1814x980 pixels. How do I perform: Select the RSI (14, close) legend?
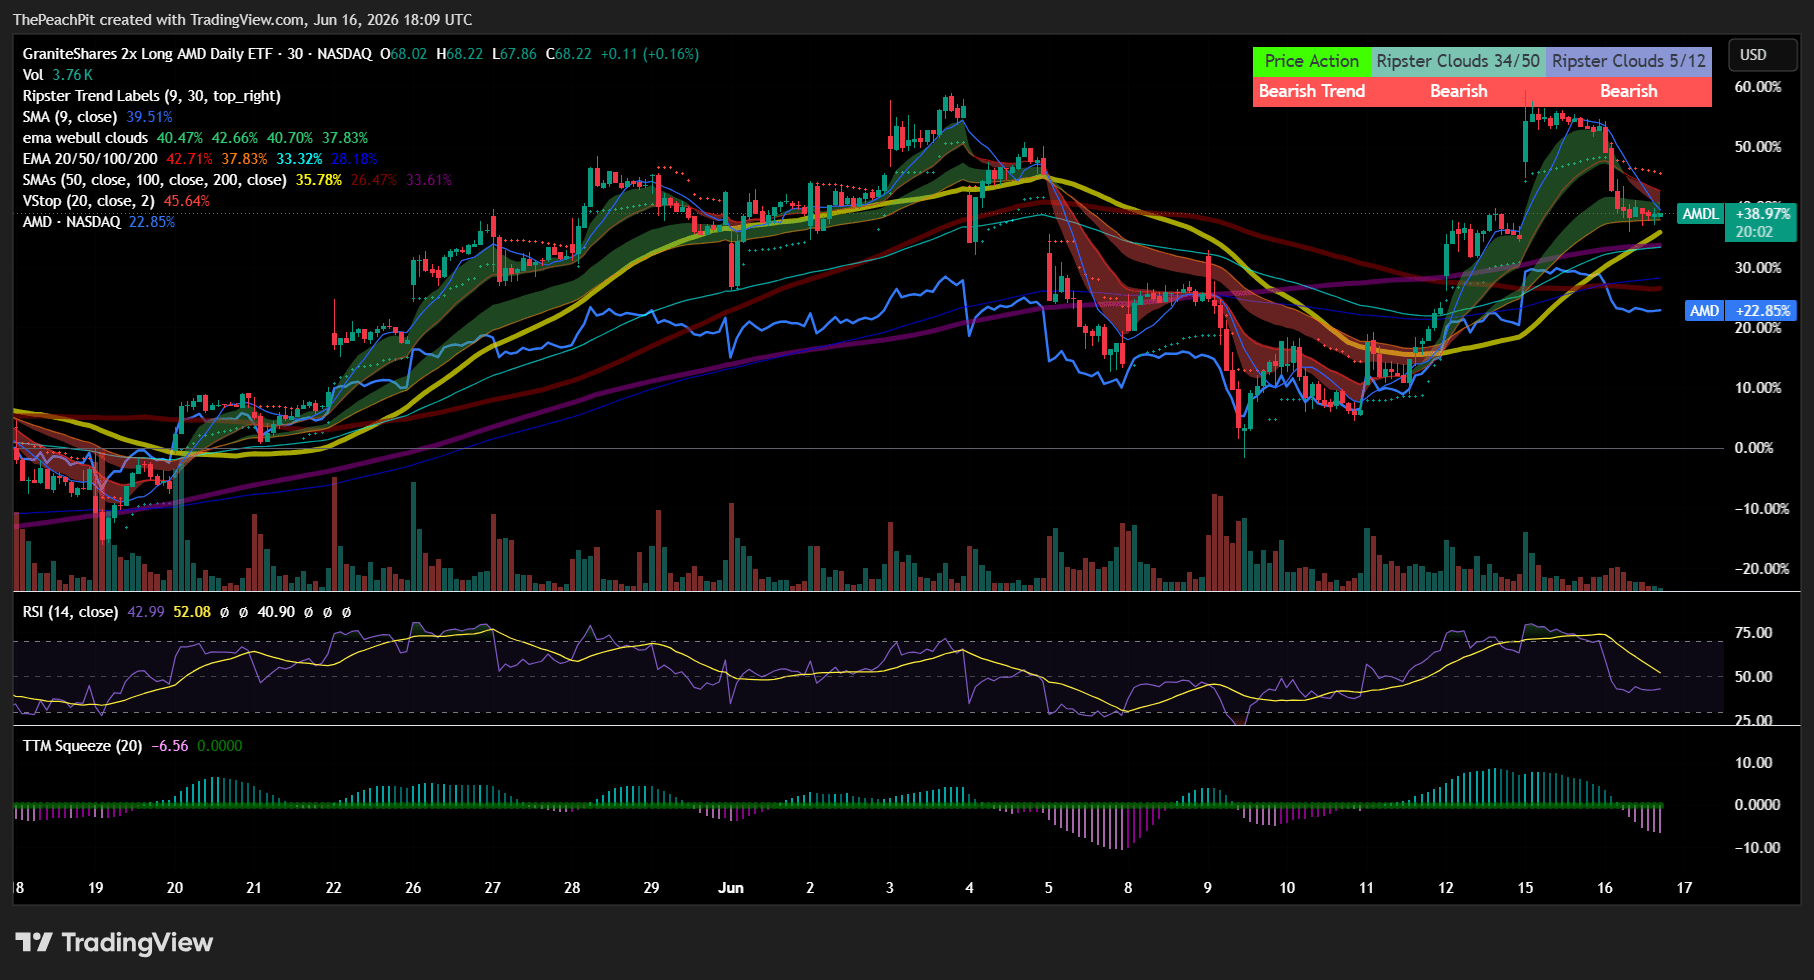(70, 612)
